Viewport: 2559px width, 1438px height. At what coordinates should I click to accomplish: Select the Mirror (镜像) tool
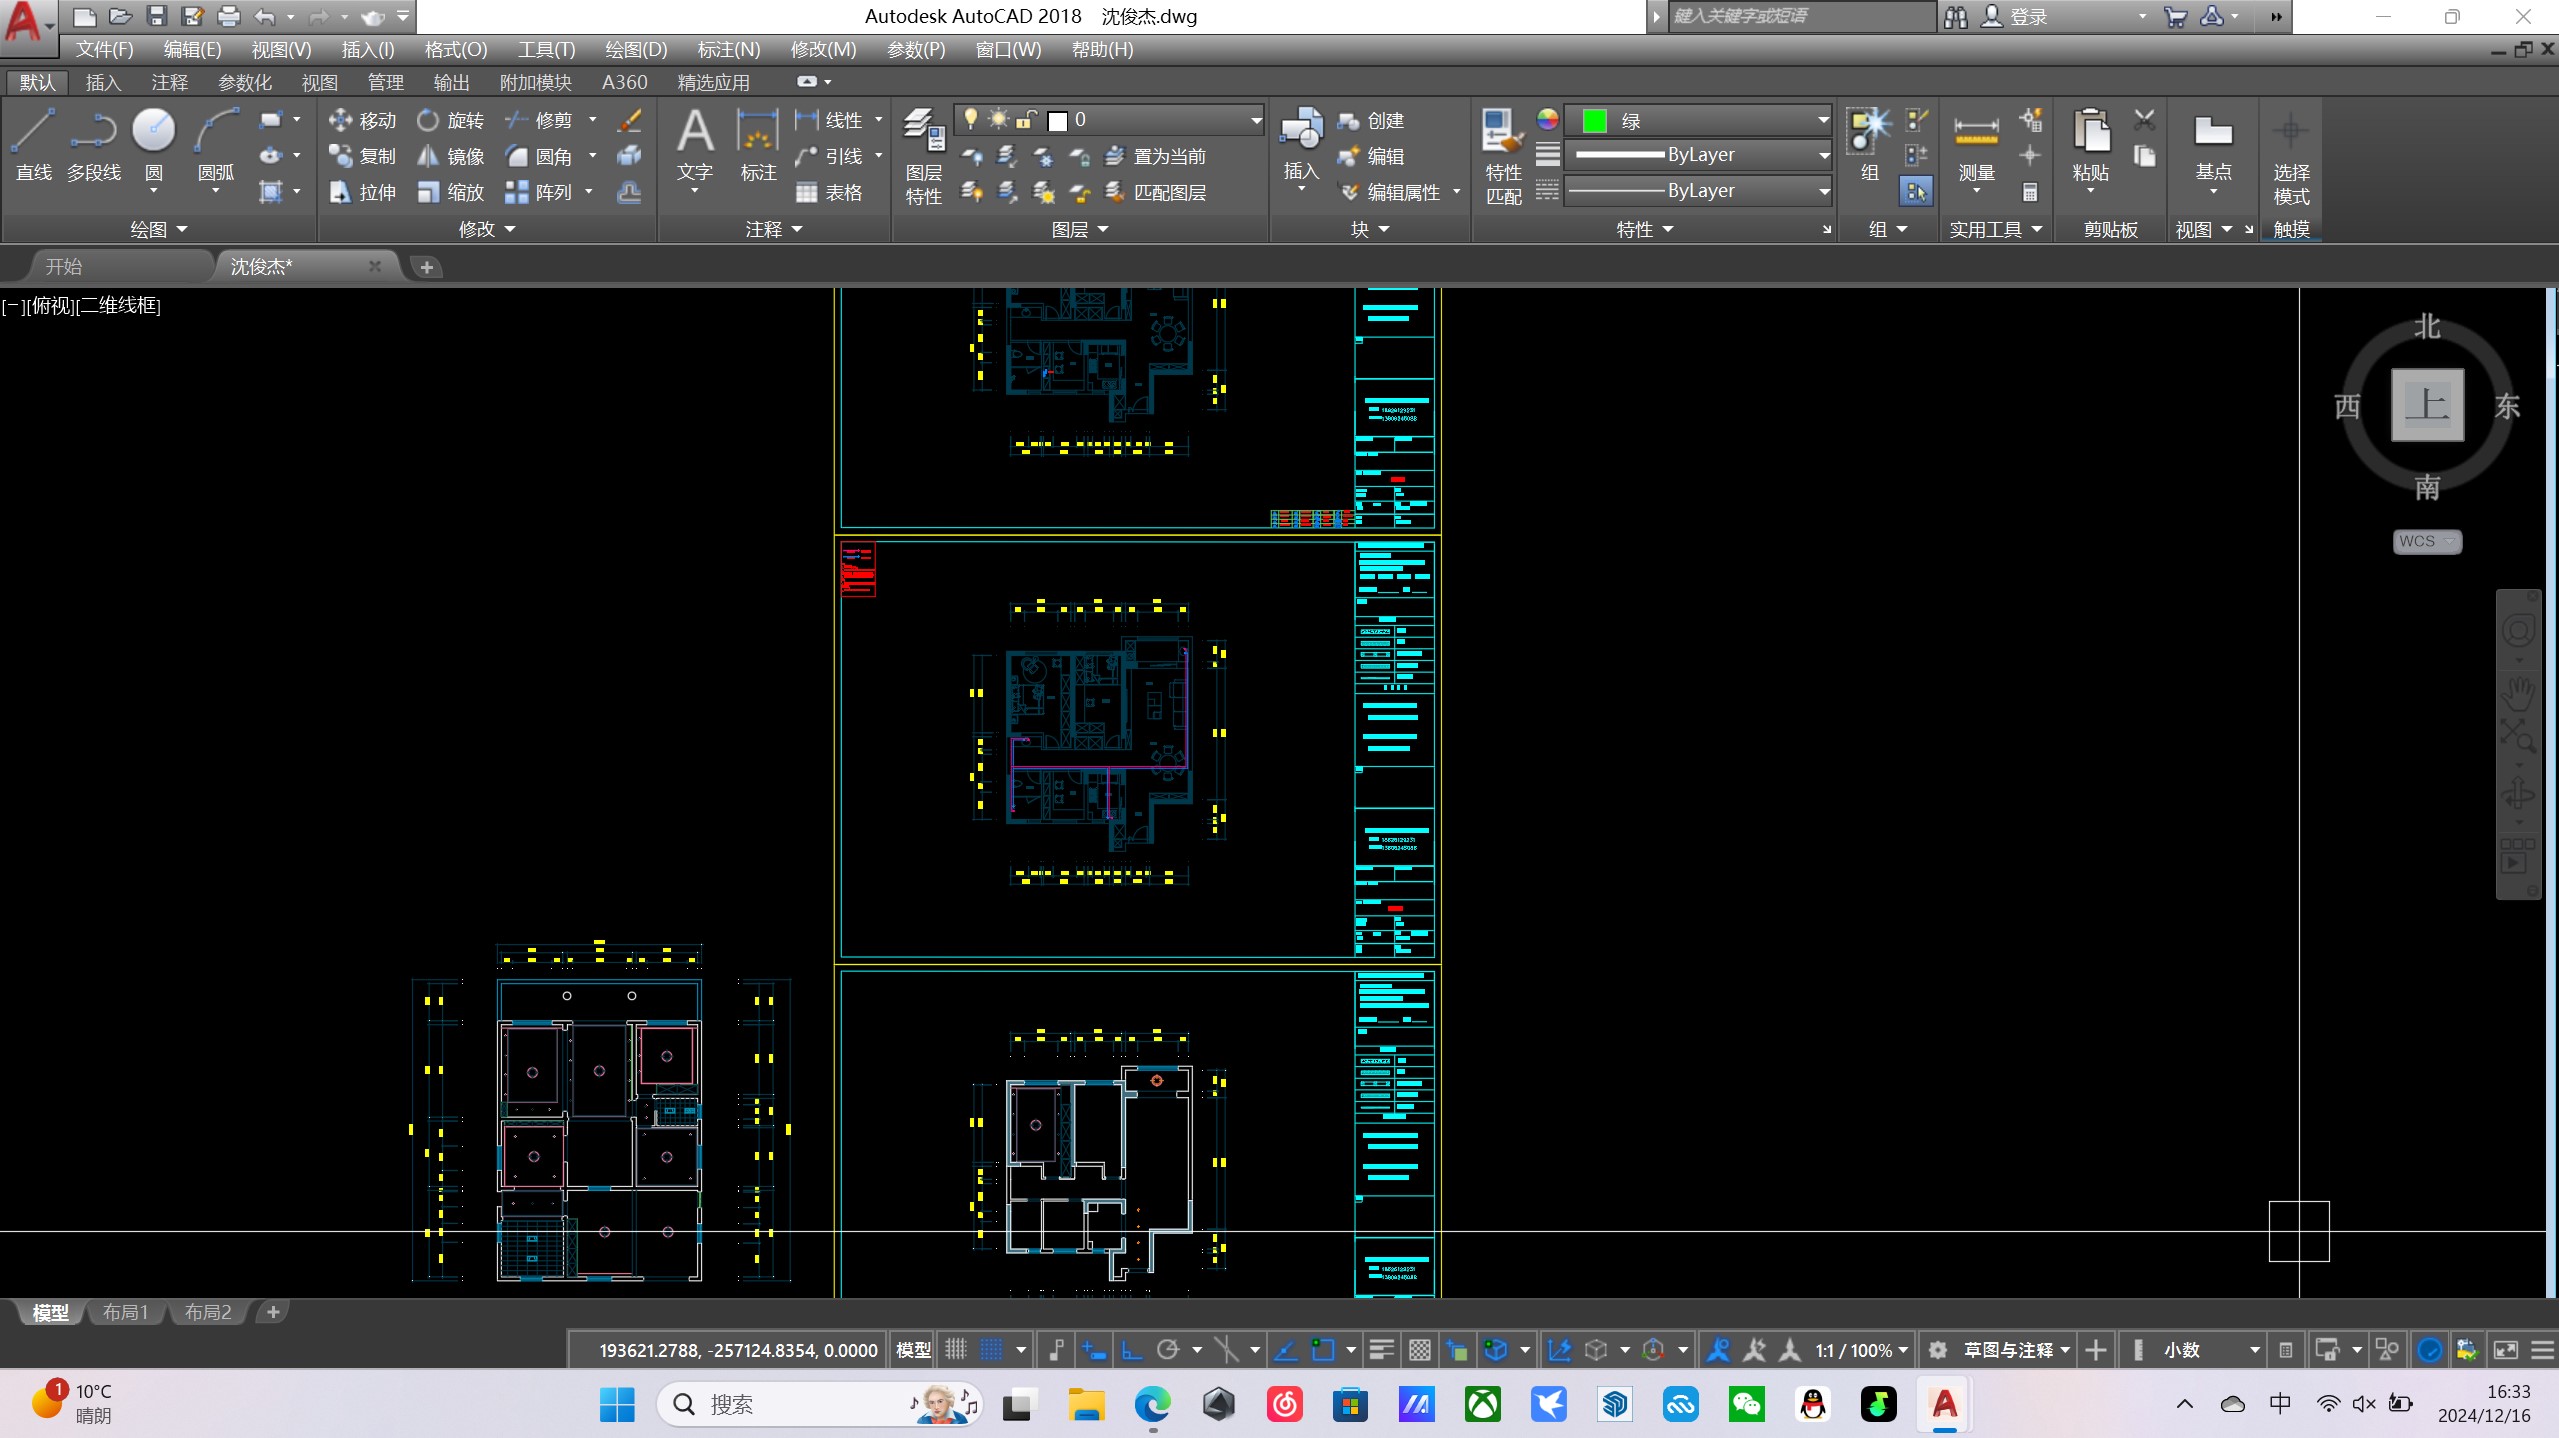click(429, 156)
